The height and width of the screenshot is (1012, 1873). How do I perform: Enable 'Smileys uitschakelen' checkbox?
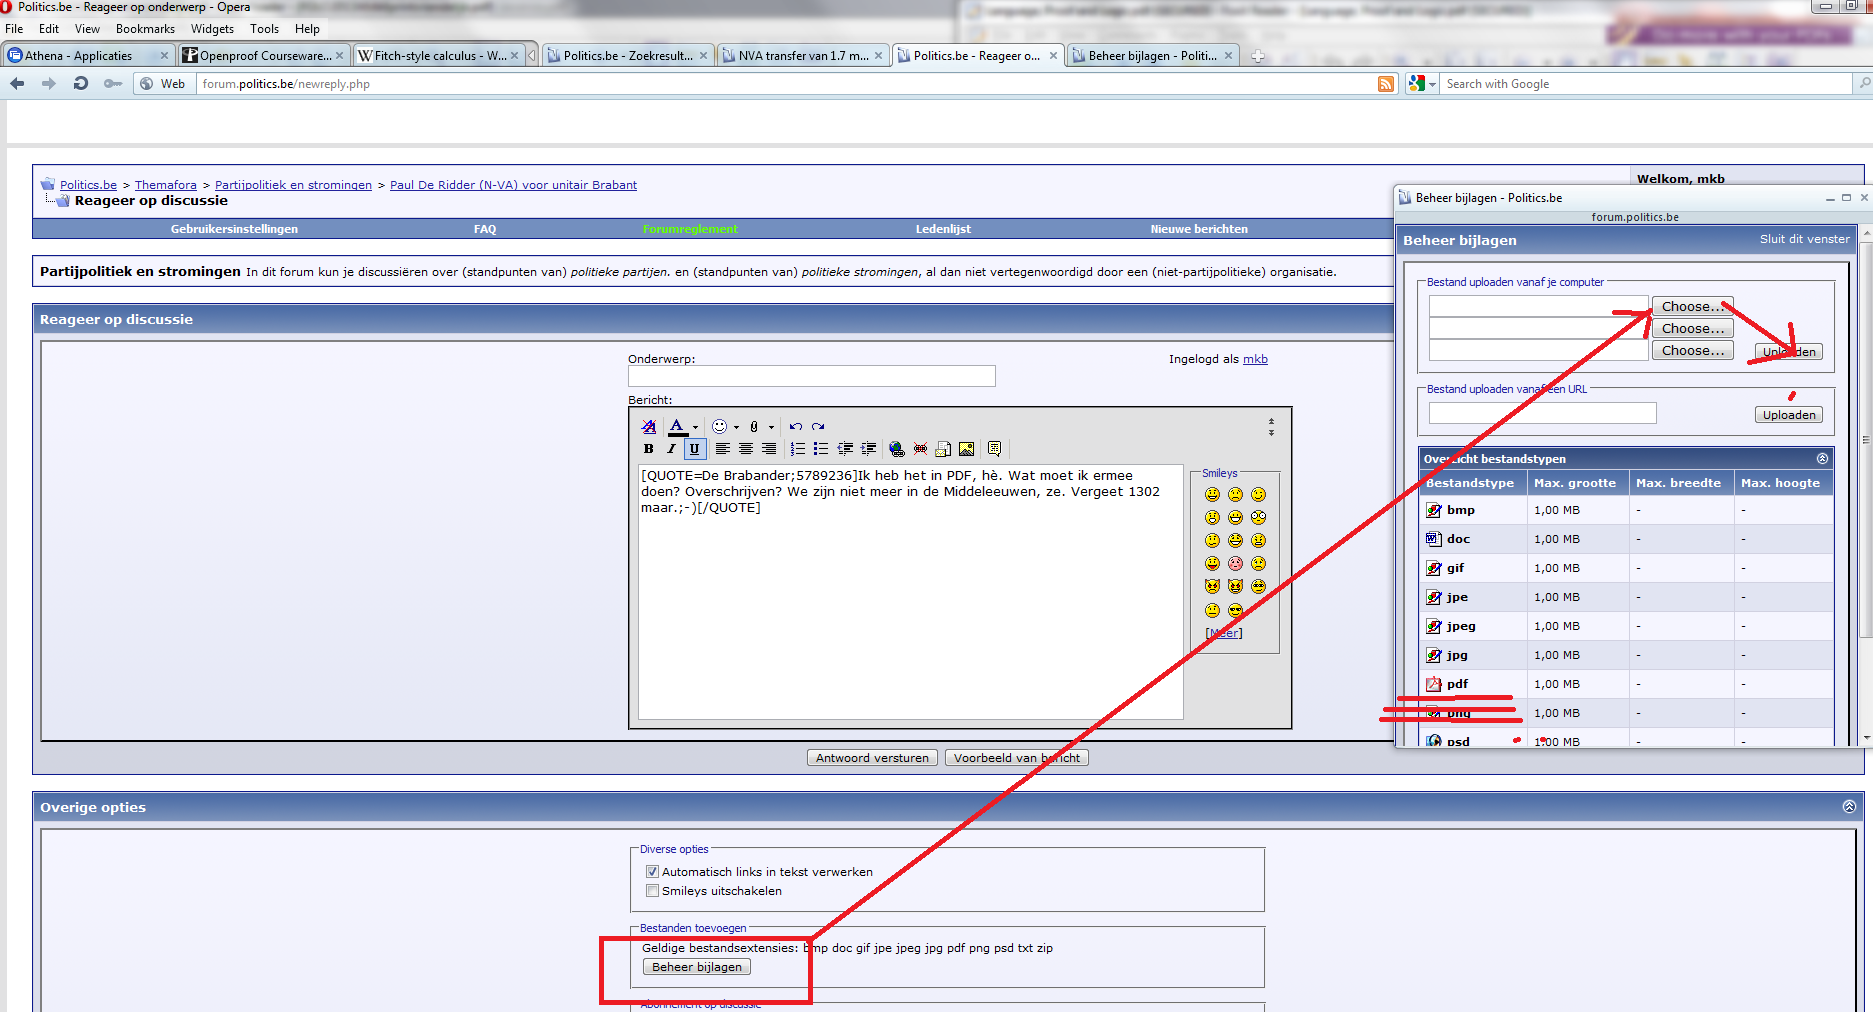652,891
